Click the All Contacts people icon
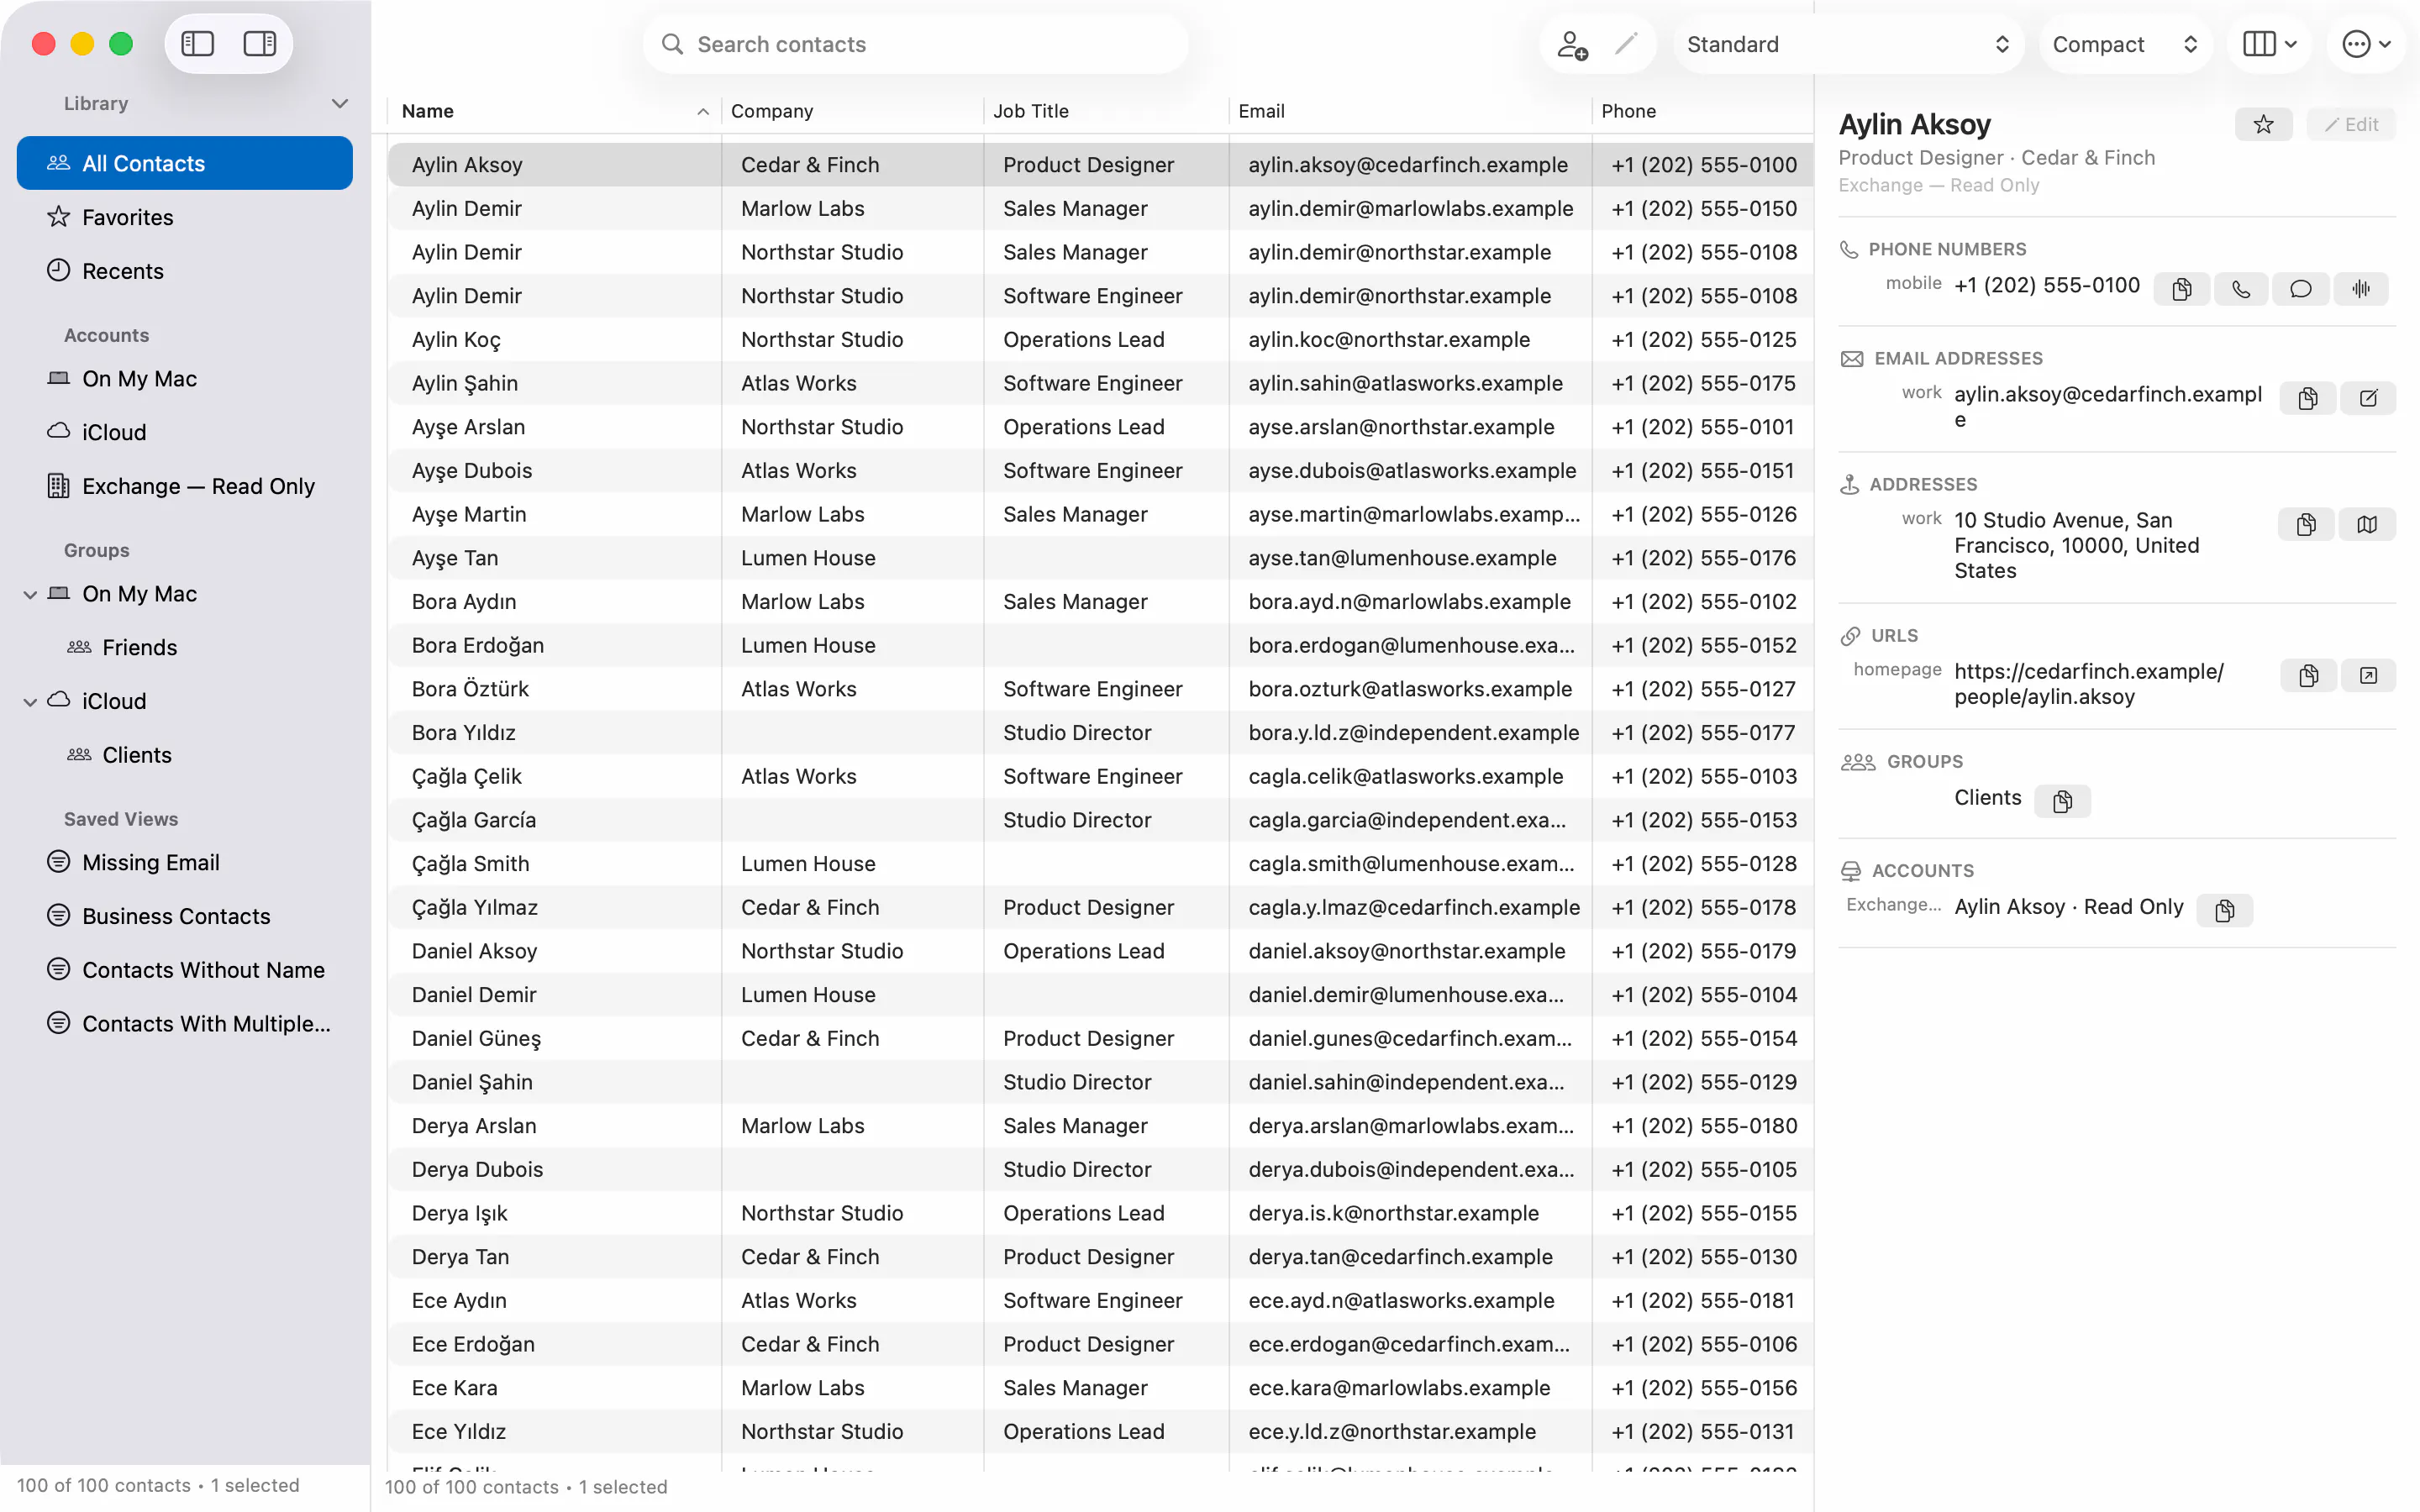This screenshot has width=2420, height=1512. [59, 163]
